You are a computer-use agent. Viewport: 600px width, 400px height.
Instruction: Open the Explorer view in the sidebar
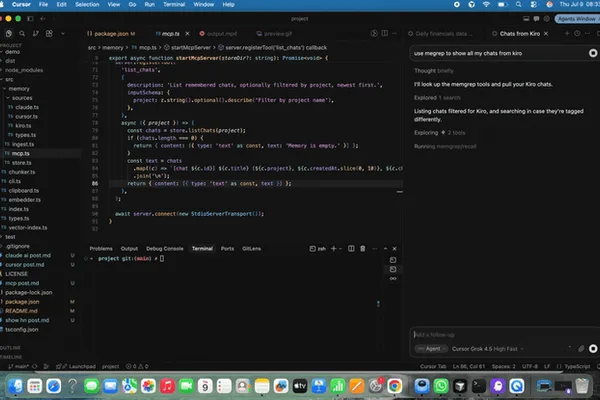coord(8,34)
